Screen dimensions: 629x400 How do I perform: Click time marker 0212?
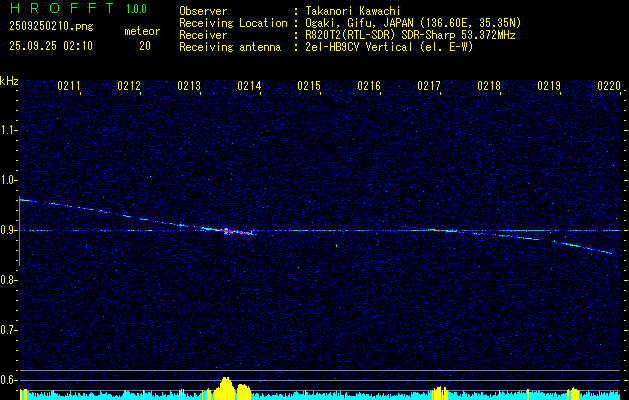pos(129,86)
